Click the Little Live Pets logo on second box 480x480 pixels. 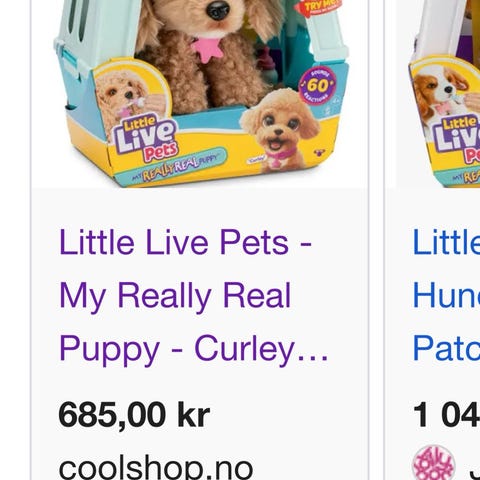456,139
